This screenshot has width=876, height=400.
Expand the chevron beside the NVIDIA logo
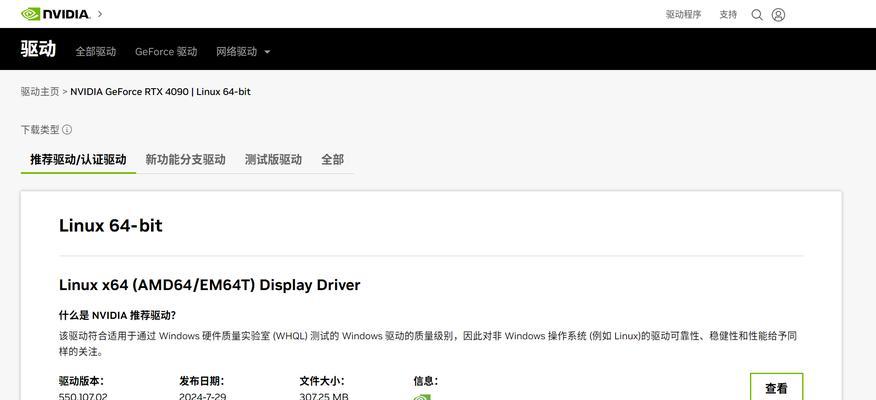tap(100, 14)
